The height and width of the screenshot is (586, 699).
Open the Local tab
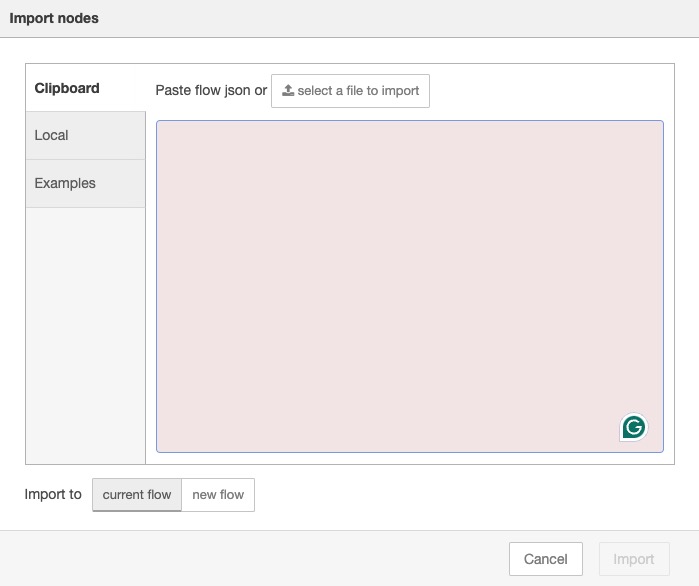86,135
